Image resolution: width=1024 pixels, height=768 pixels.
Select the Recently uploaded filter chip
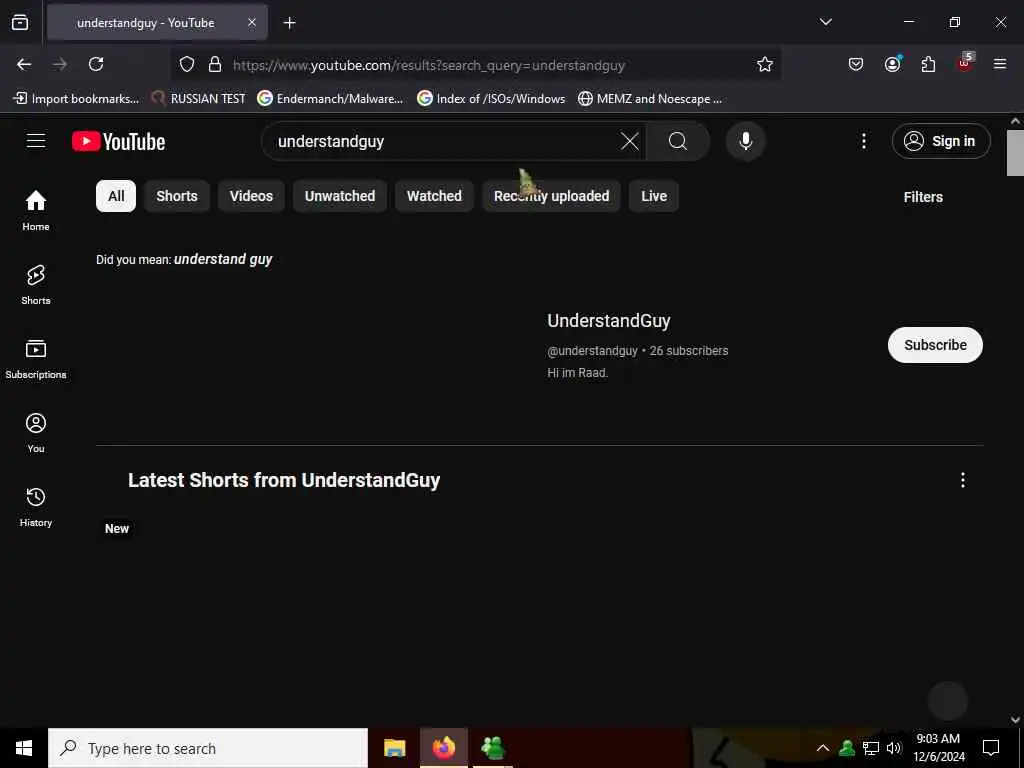551,196
